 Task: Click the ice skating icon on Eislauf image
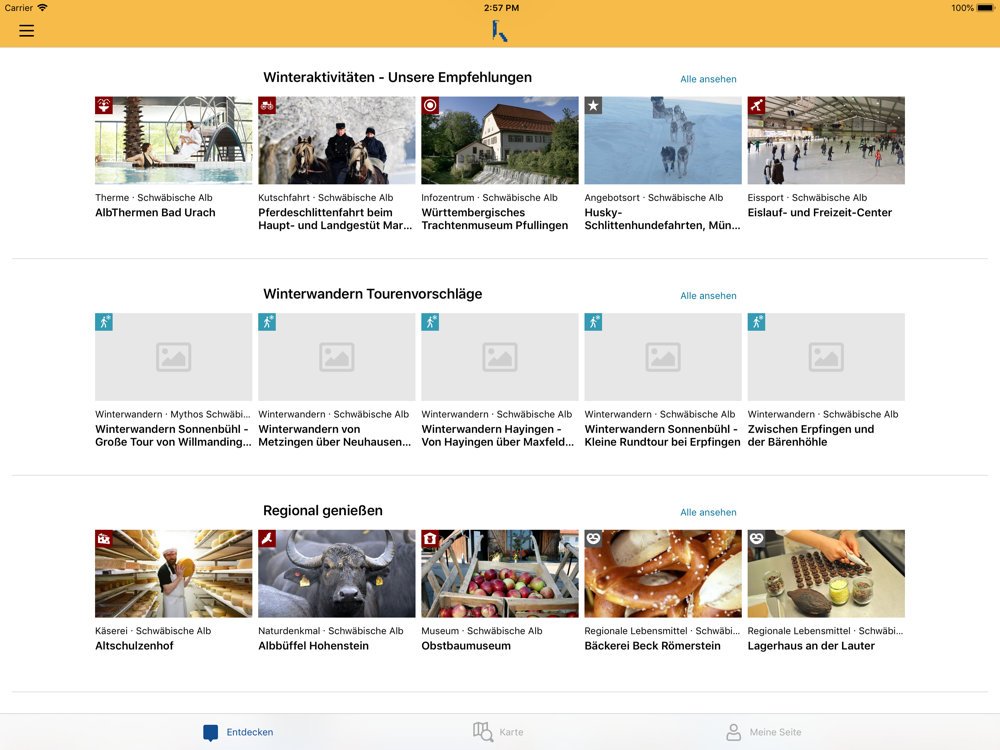coord(756,106)
